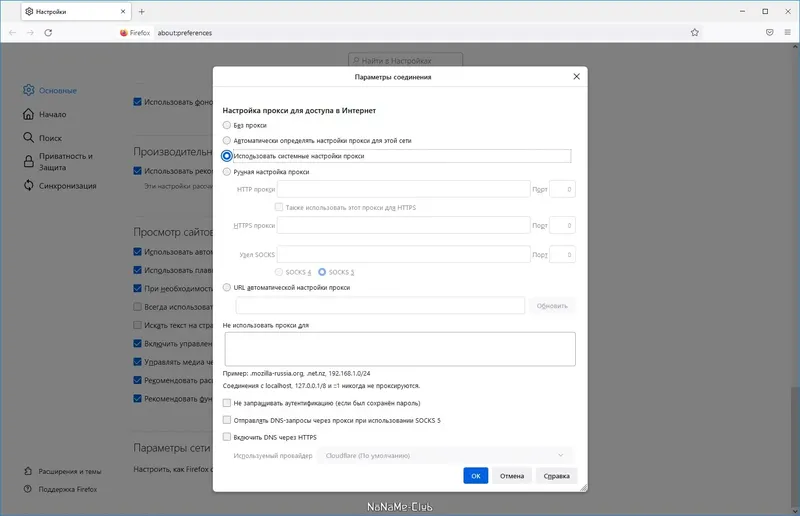Image resolution: width=800 pixels, height=516 pixels.
Task: Click the dialog resize grip corner
Action: pos(583,488)
